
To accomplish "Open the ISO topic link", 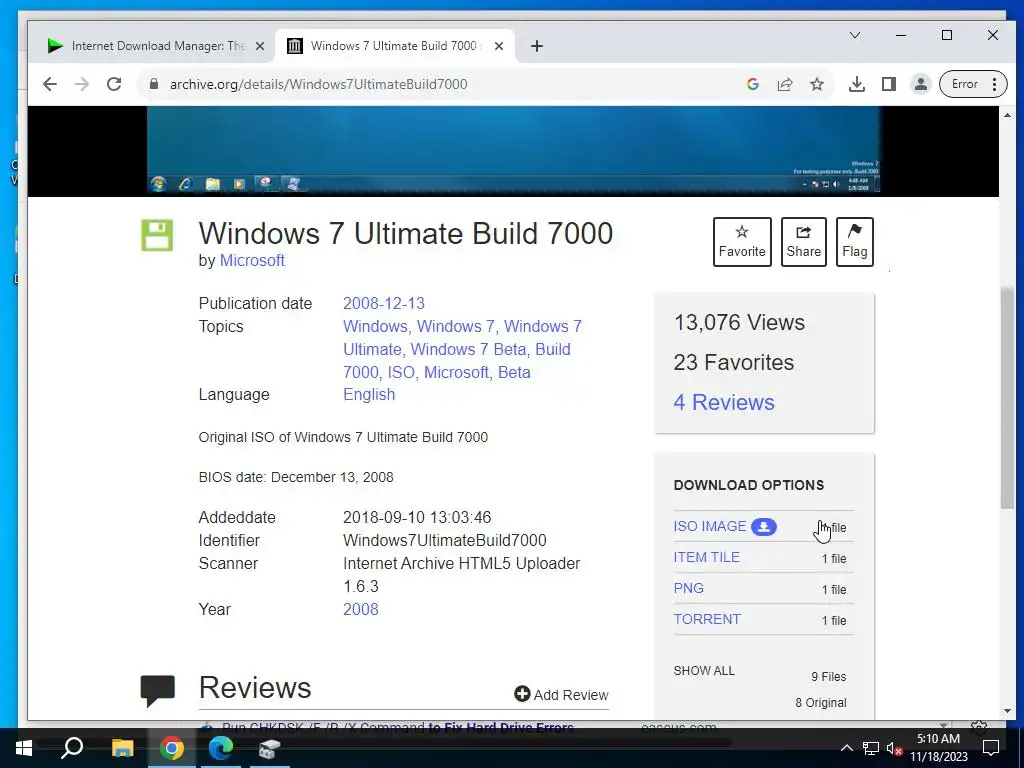I will tap(401, 372).
